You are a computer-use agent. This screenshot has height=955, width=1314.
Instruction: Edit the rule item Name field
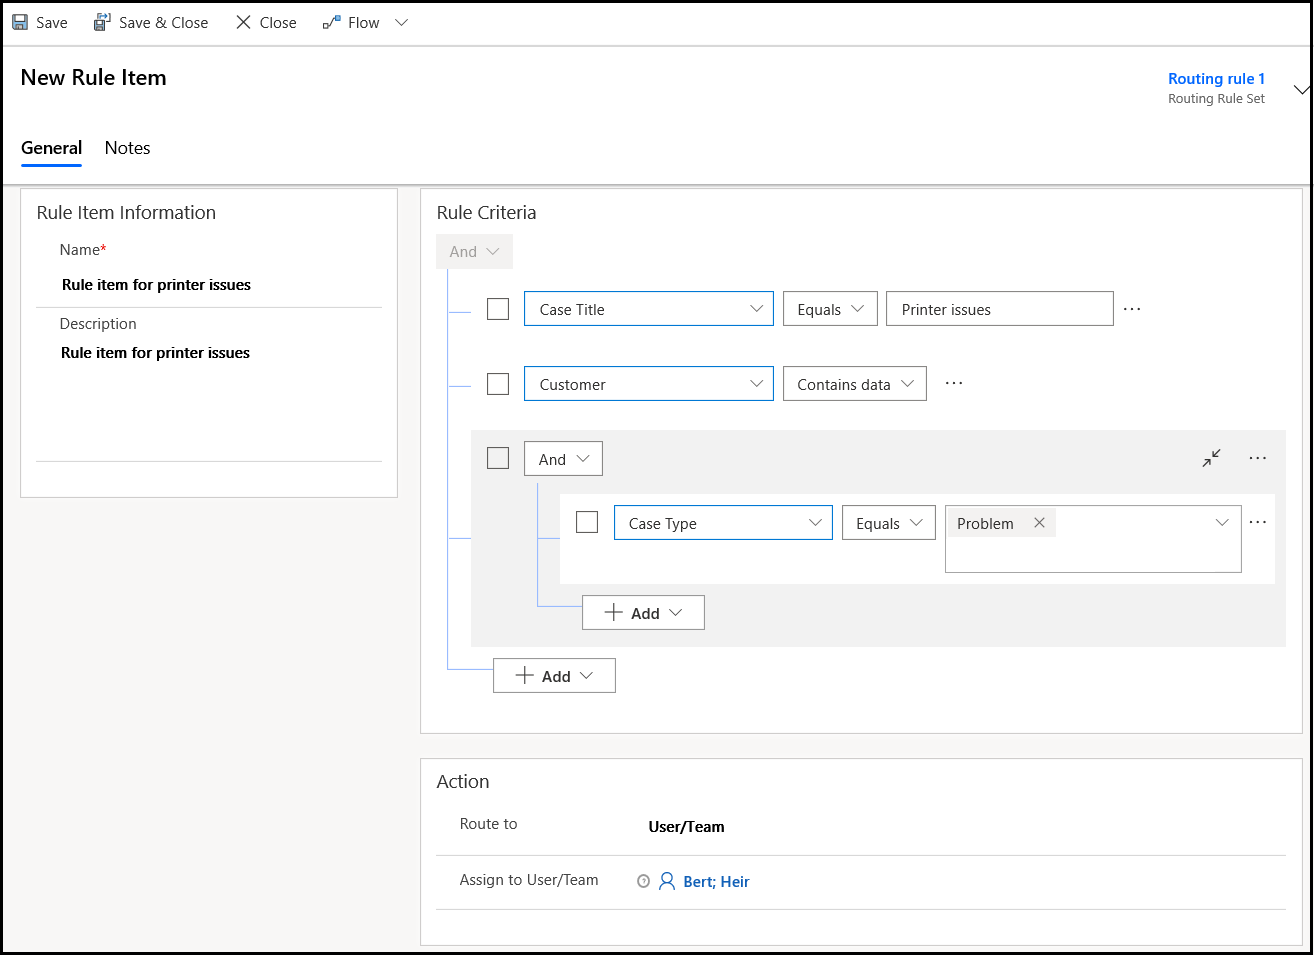[x=209, y=285]
